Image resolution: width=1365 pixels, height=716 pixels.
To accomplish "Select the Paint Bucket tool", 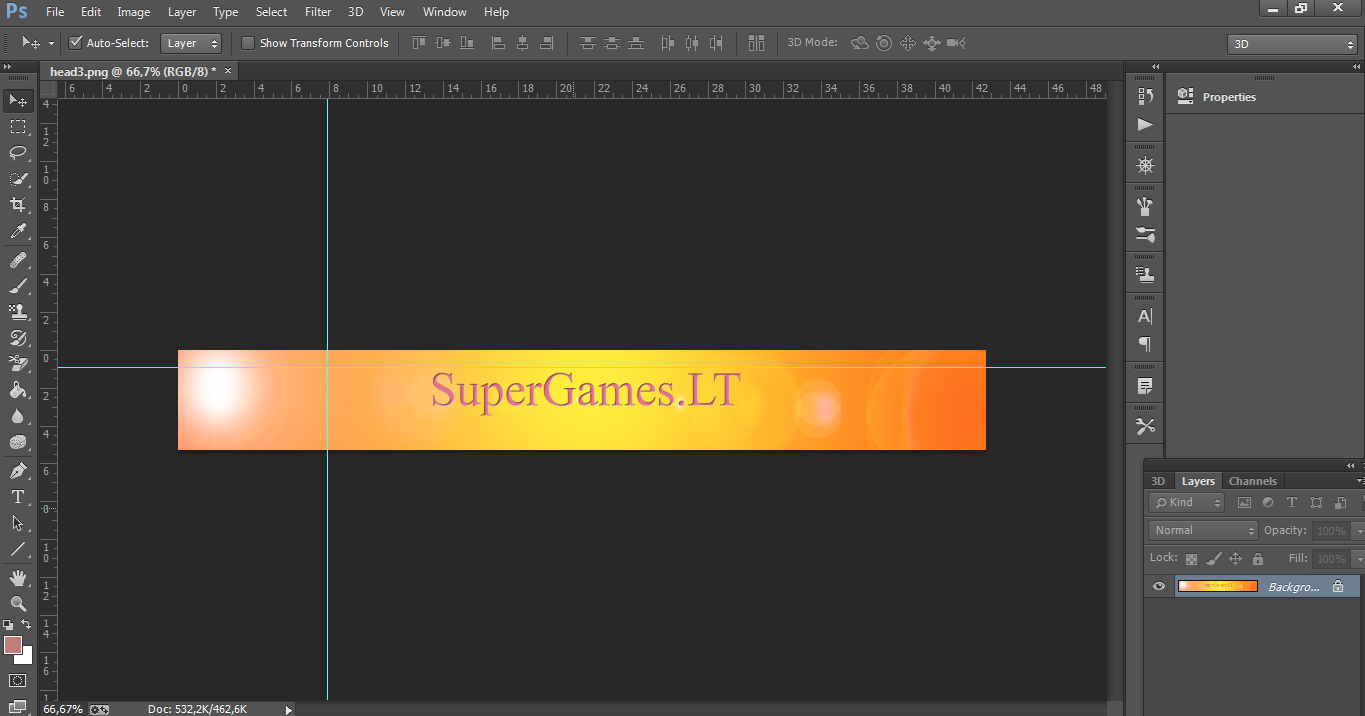I will (18, 390).
